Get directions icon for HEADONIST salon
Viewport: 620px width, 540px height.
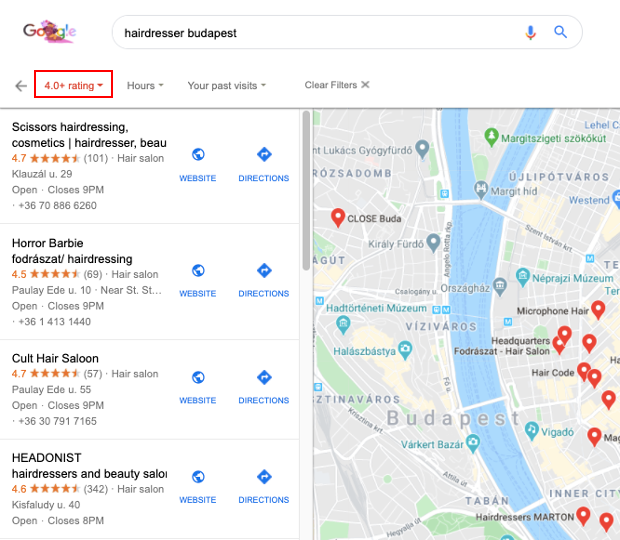coord(264,477)
